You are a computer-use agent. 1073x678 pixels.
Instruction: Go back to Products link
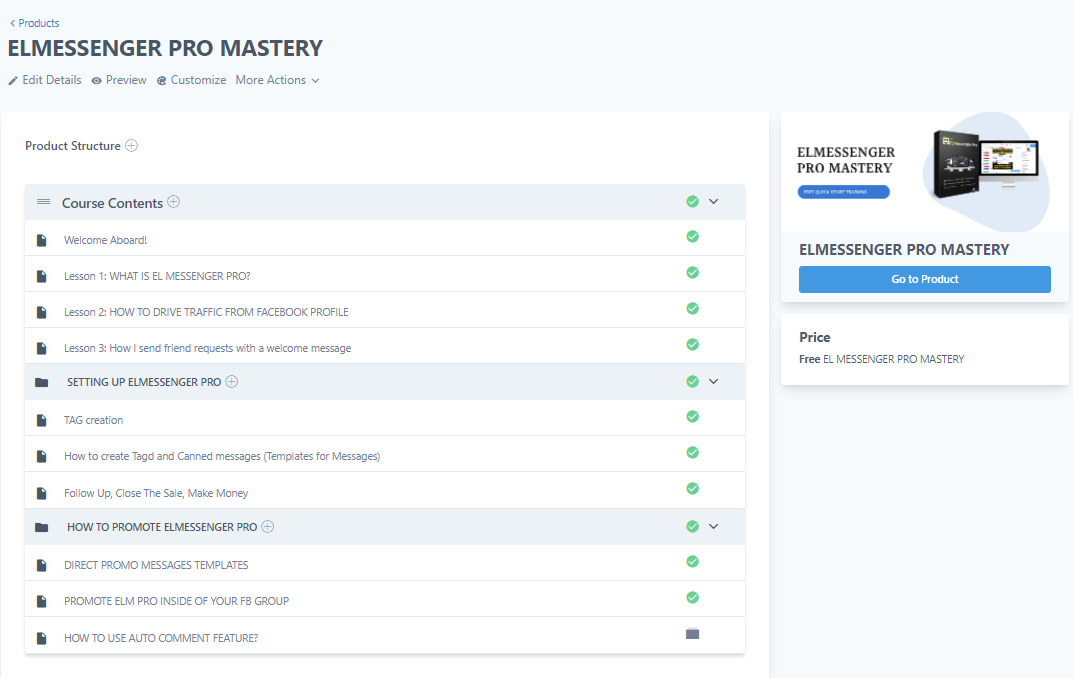[x=34, y=23]
